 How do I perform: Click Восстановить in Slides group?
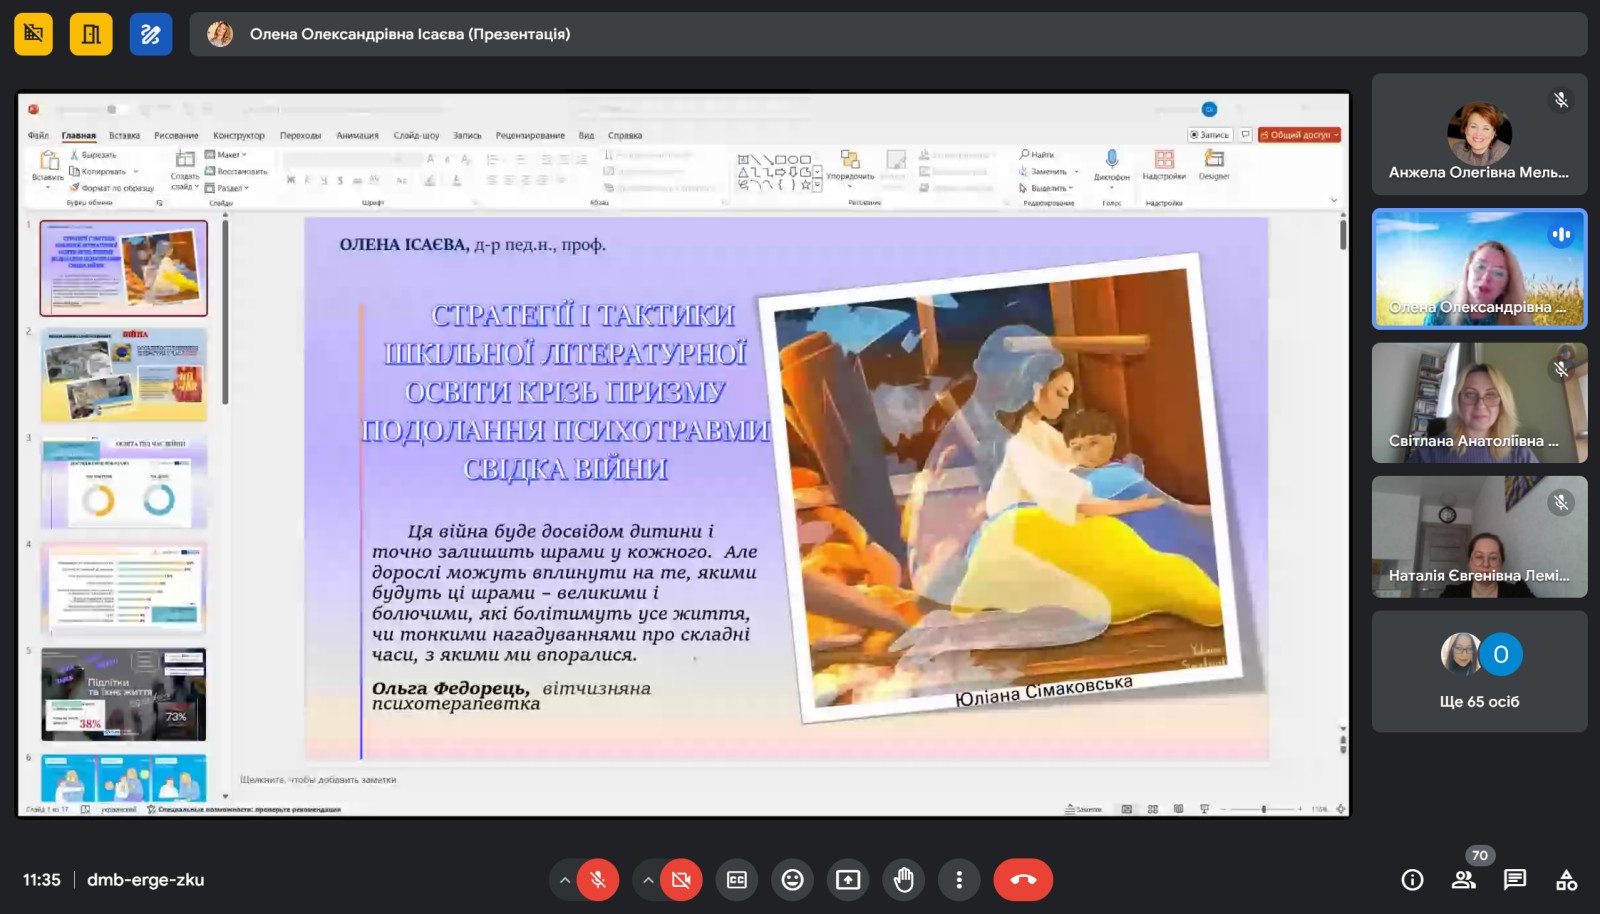coord(236,171)
